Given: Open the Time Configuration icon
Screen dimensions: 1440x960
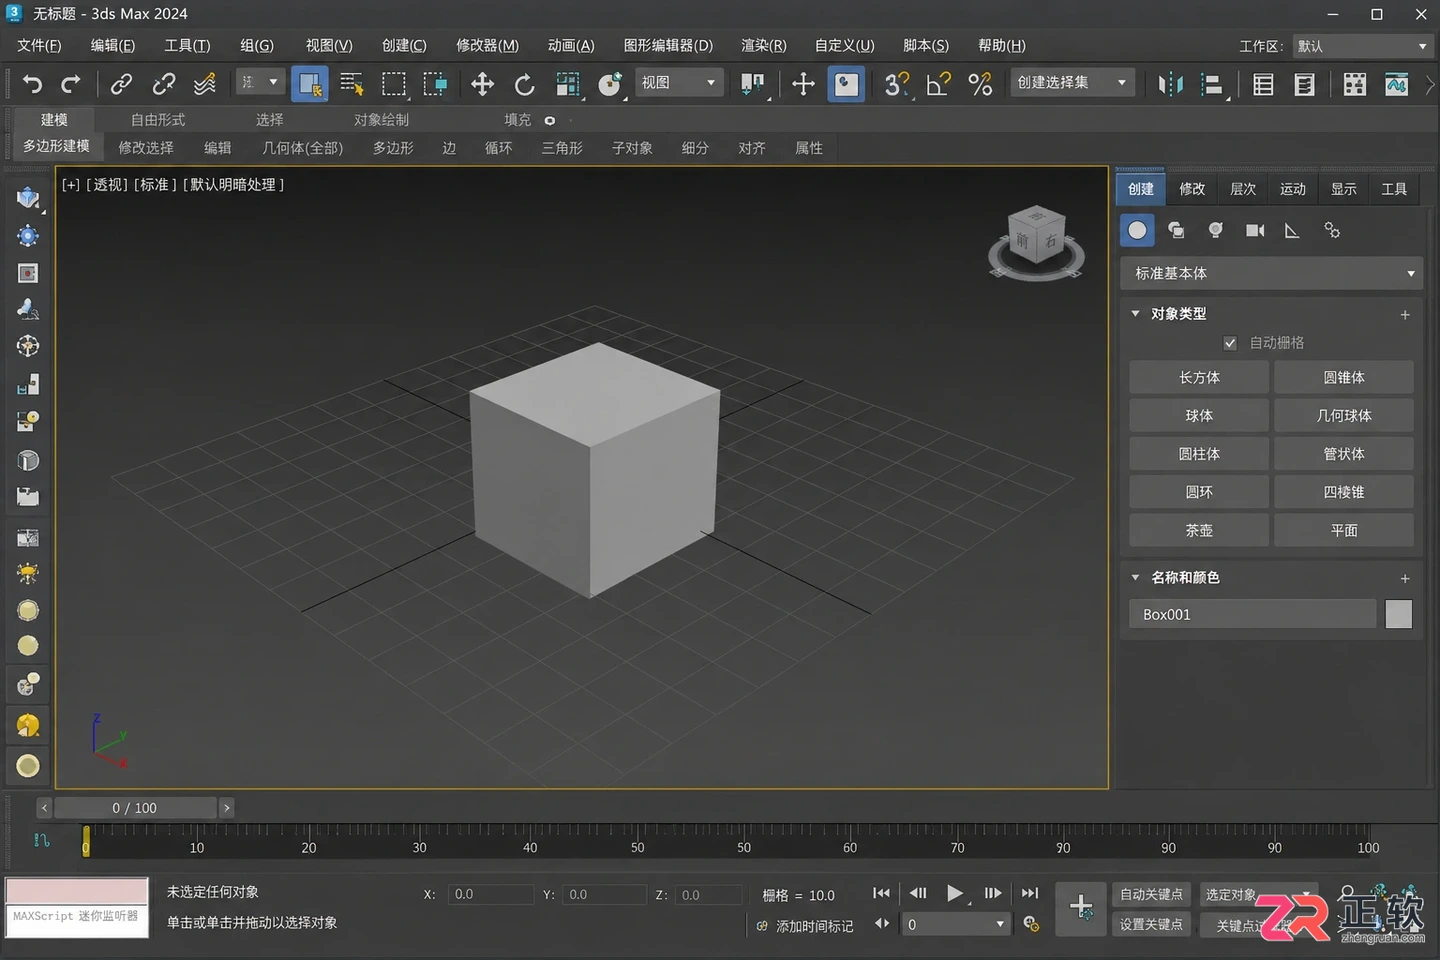Looking at the screenshot, I should (x=1031, y=924).
